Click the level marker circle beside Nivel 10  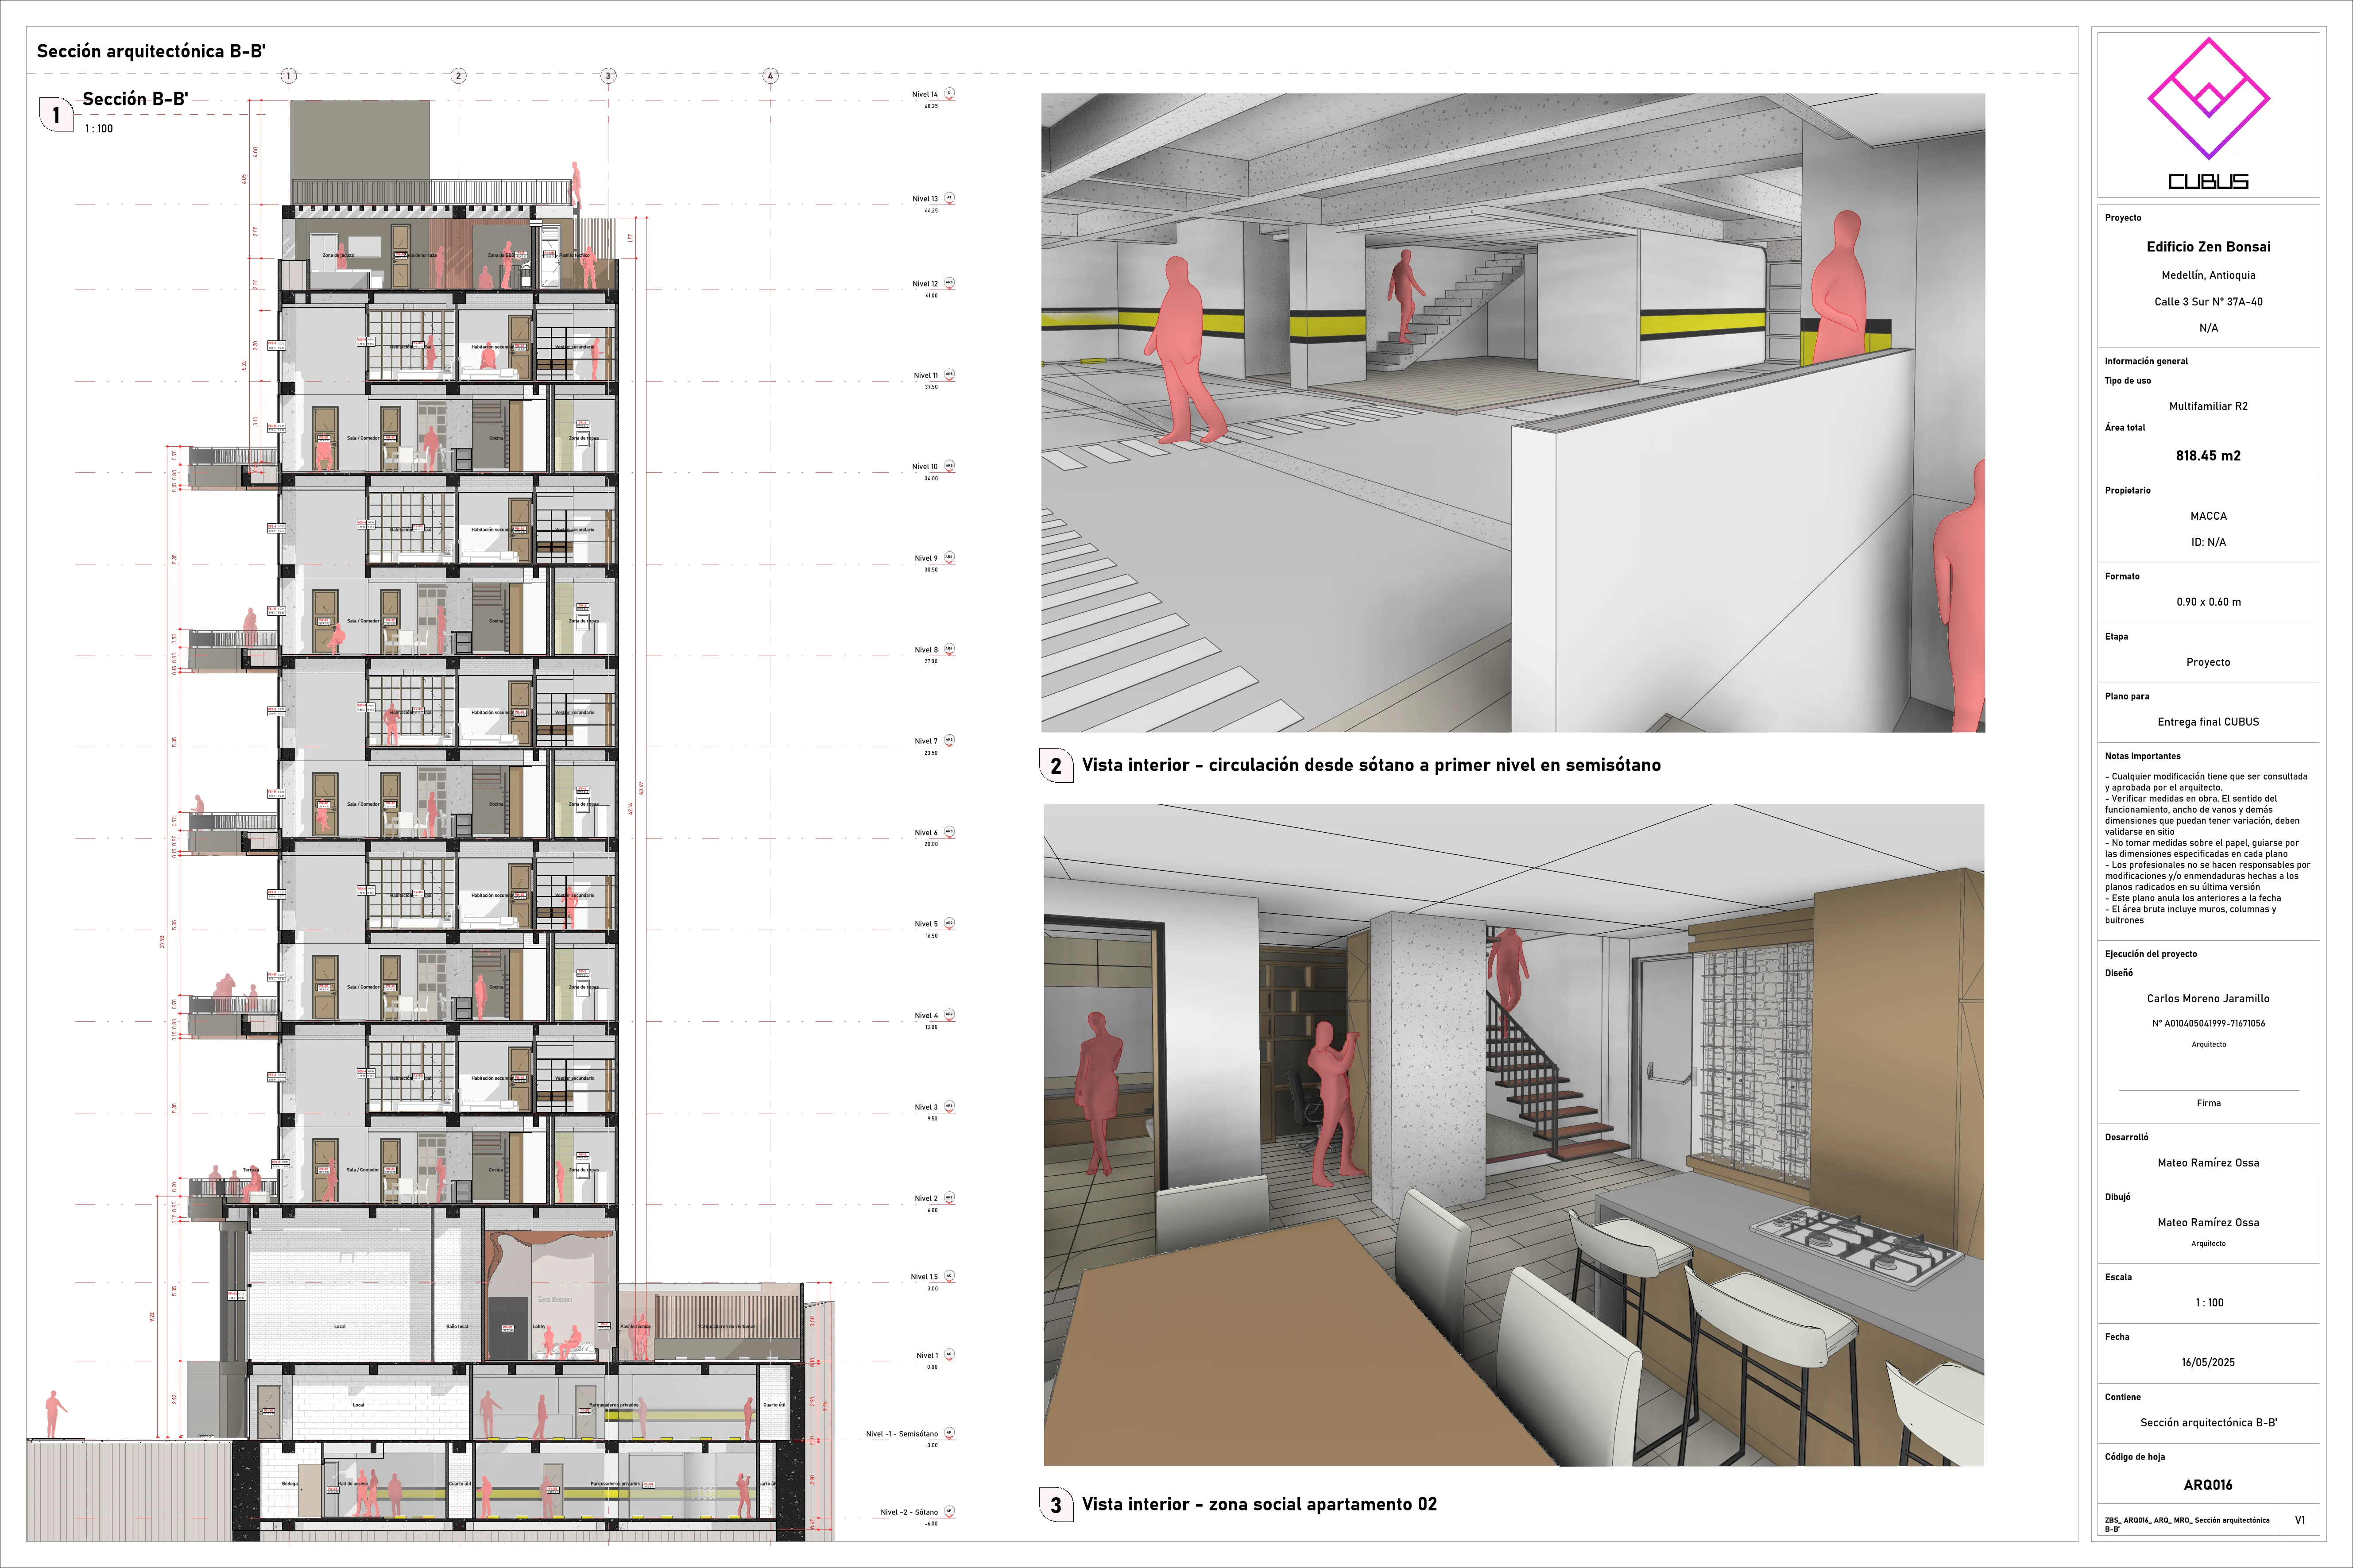(949, 466)
